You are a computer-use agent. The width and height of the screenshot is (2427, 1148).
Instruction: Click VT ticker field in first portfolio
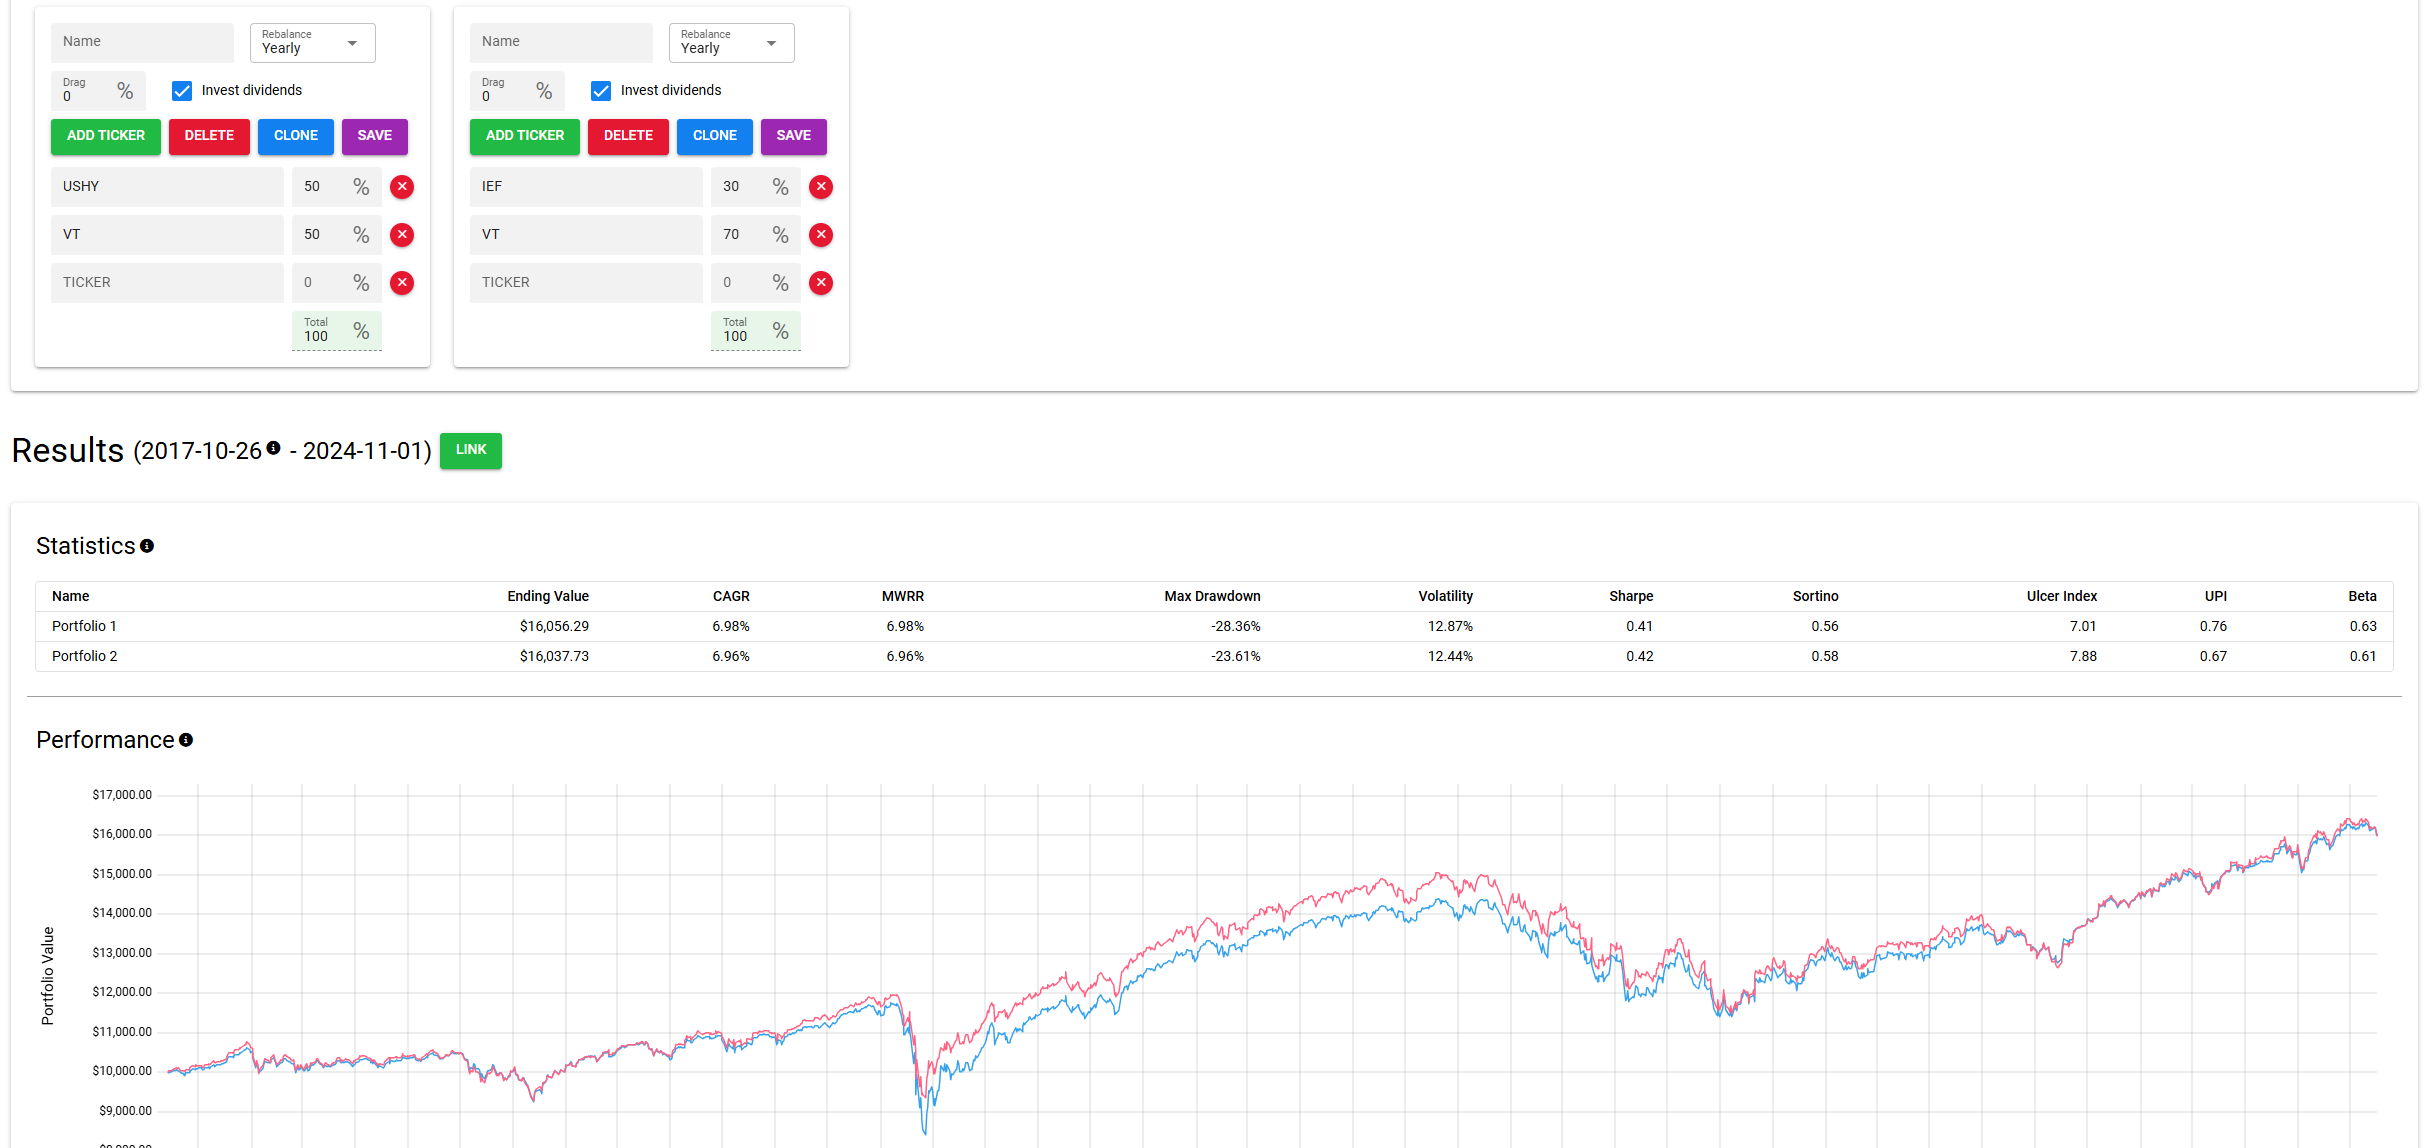point(167,235)
